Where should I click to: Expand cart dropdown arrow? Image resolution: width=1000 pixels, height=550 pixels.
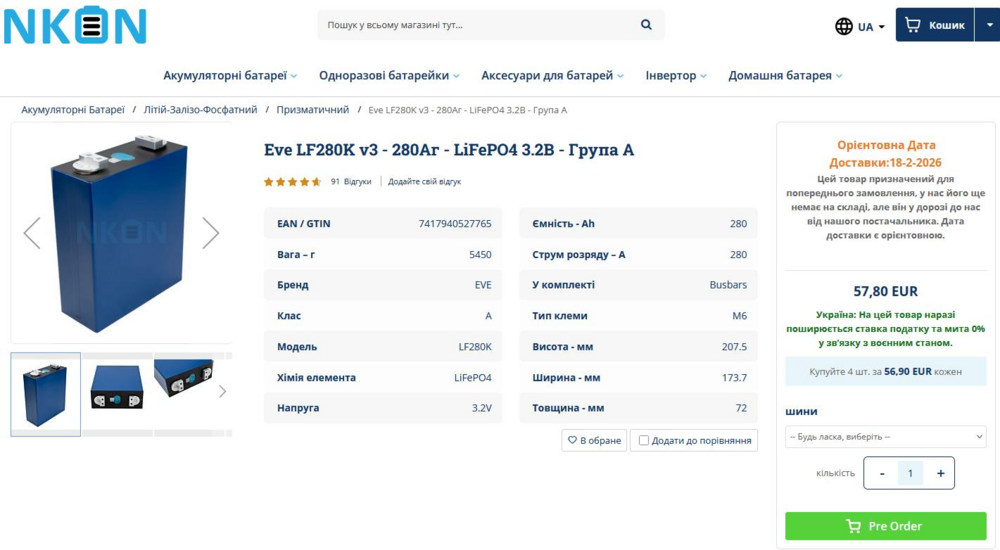pos(988,25)
